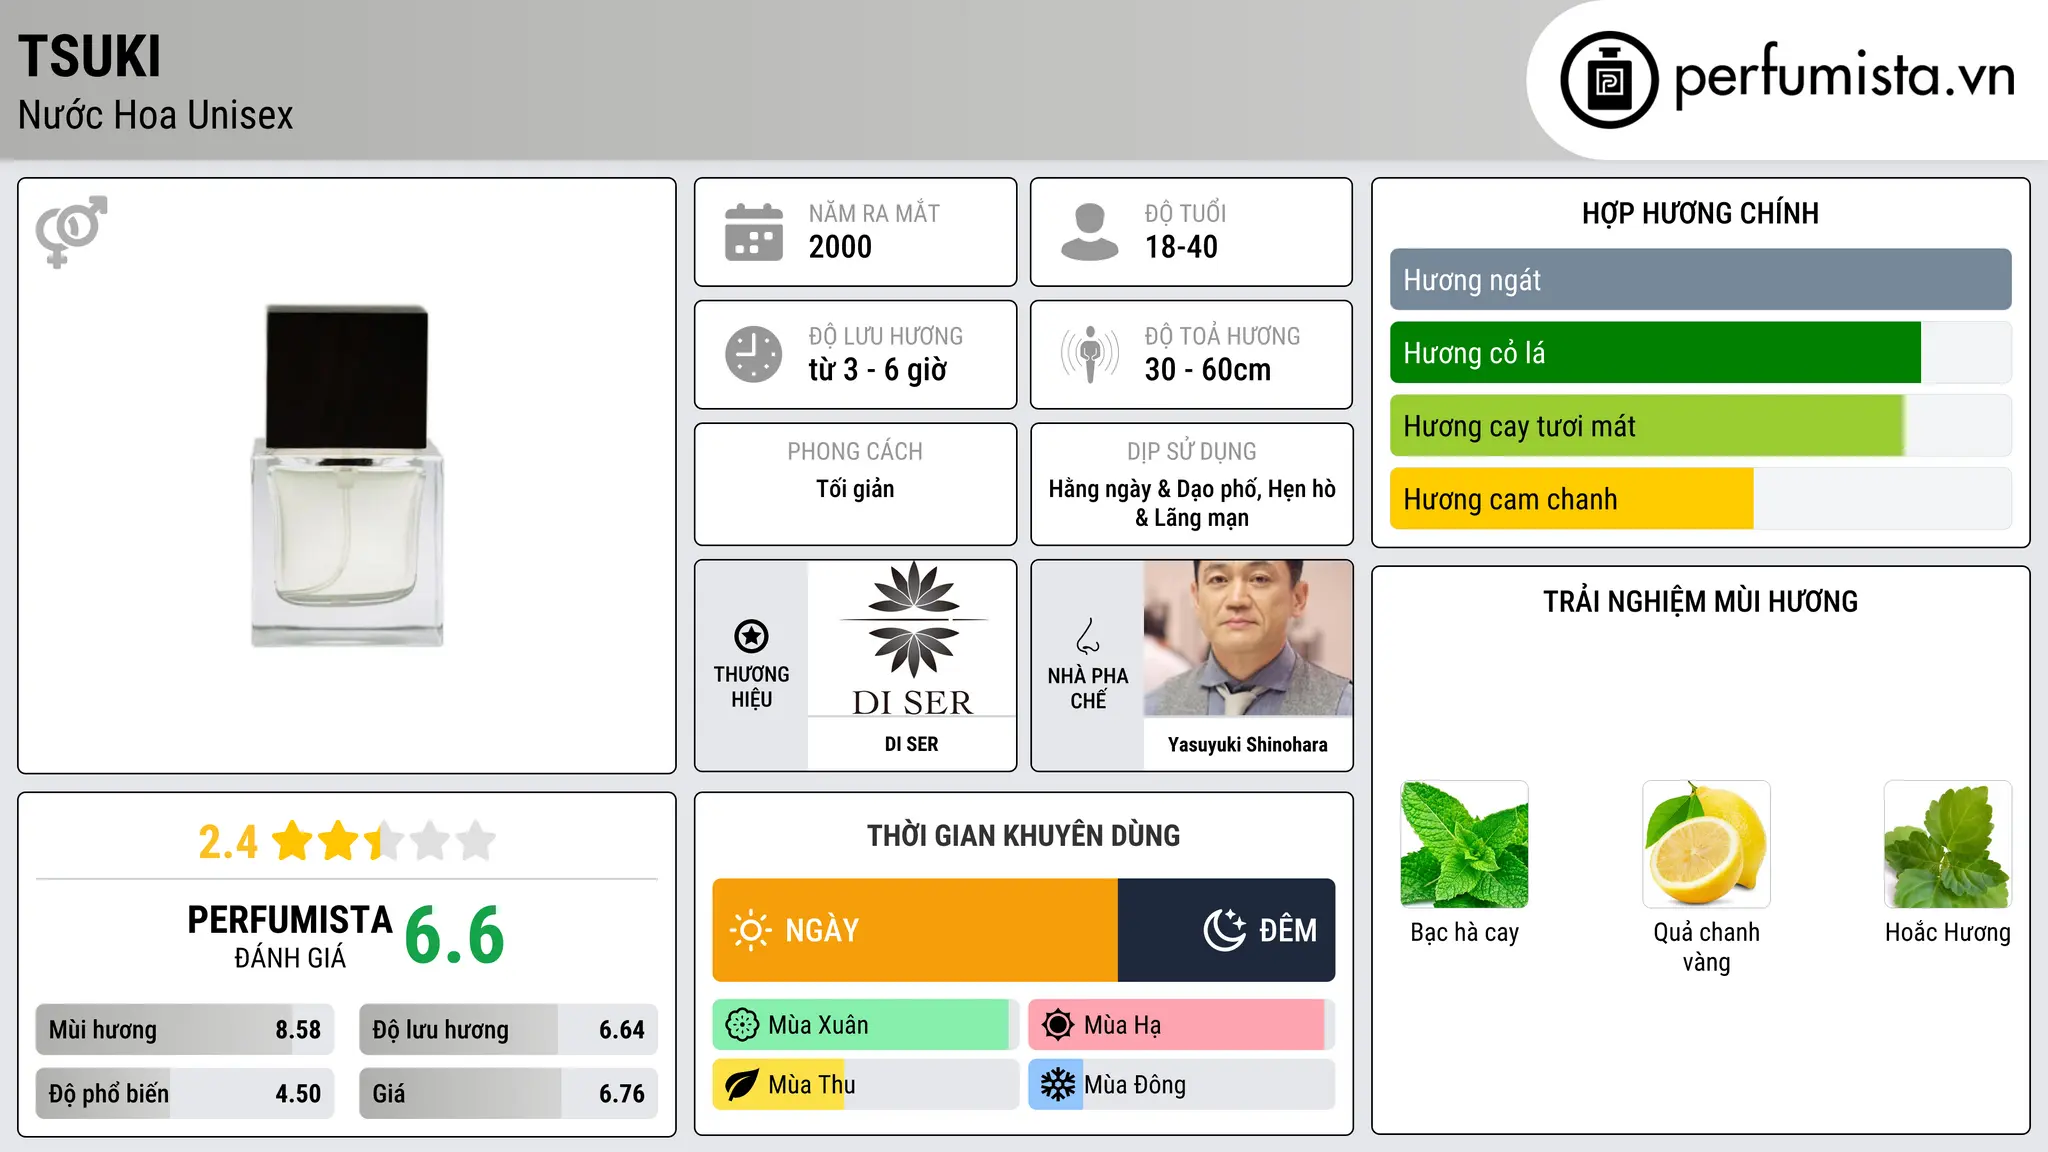The height and width of the screenshot is (1152, 2048).
Task: Click the Mùi hương score bar
Action: 185,1030
